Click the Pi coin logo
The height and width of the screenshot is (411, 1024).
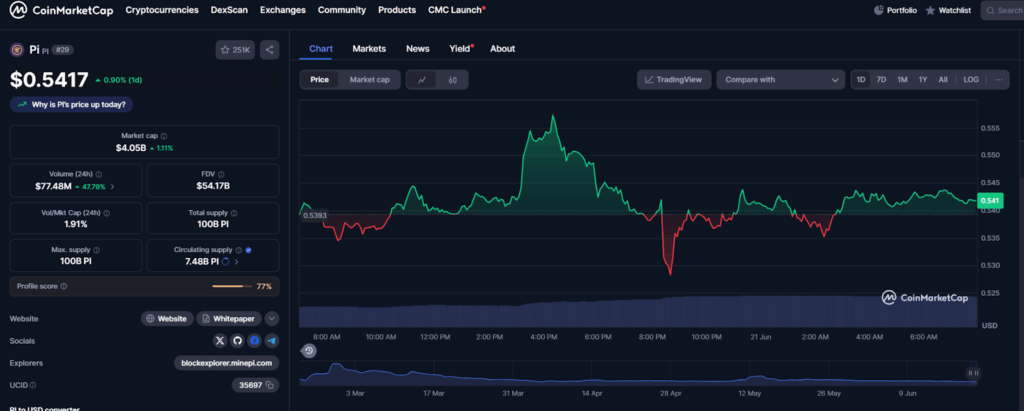point(17,50)
